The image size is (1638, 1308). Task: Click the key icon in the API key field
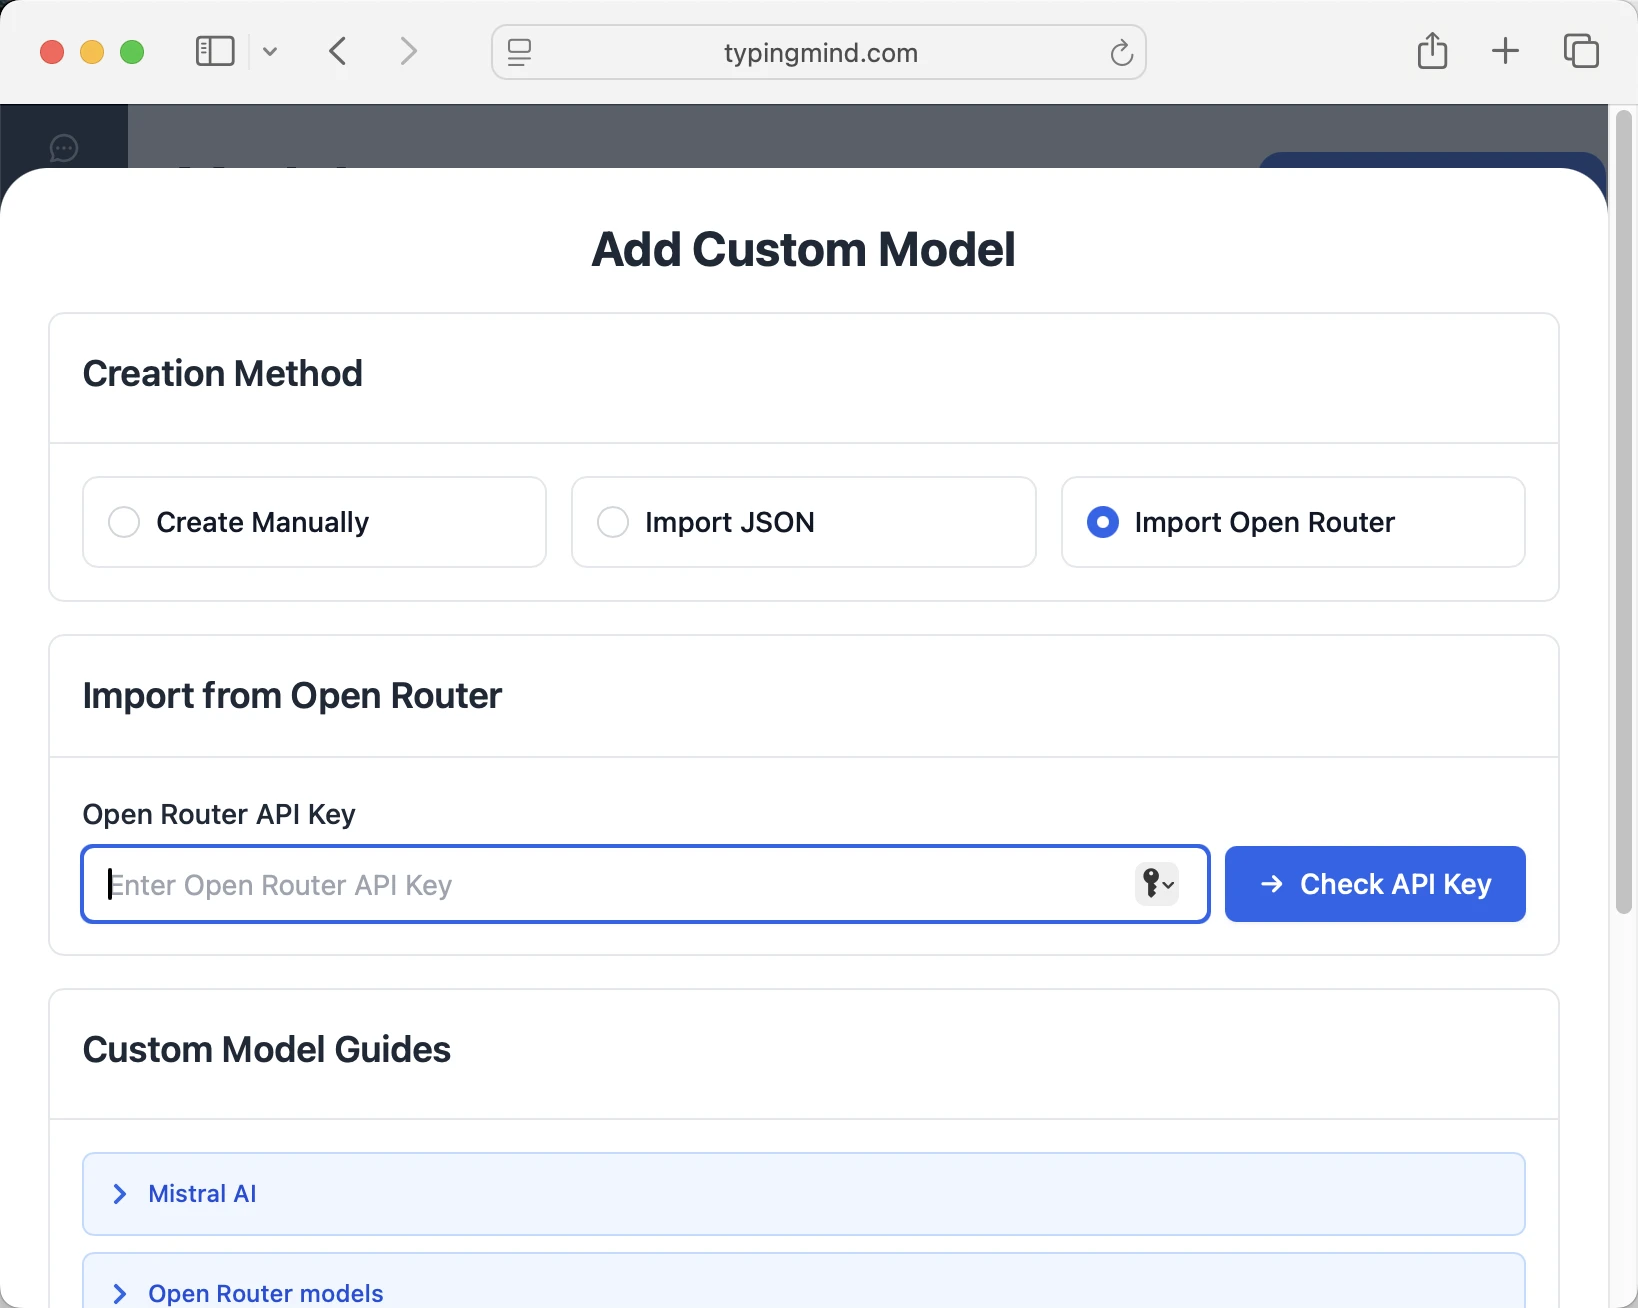1156,884
